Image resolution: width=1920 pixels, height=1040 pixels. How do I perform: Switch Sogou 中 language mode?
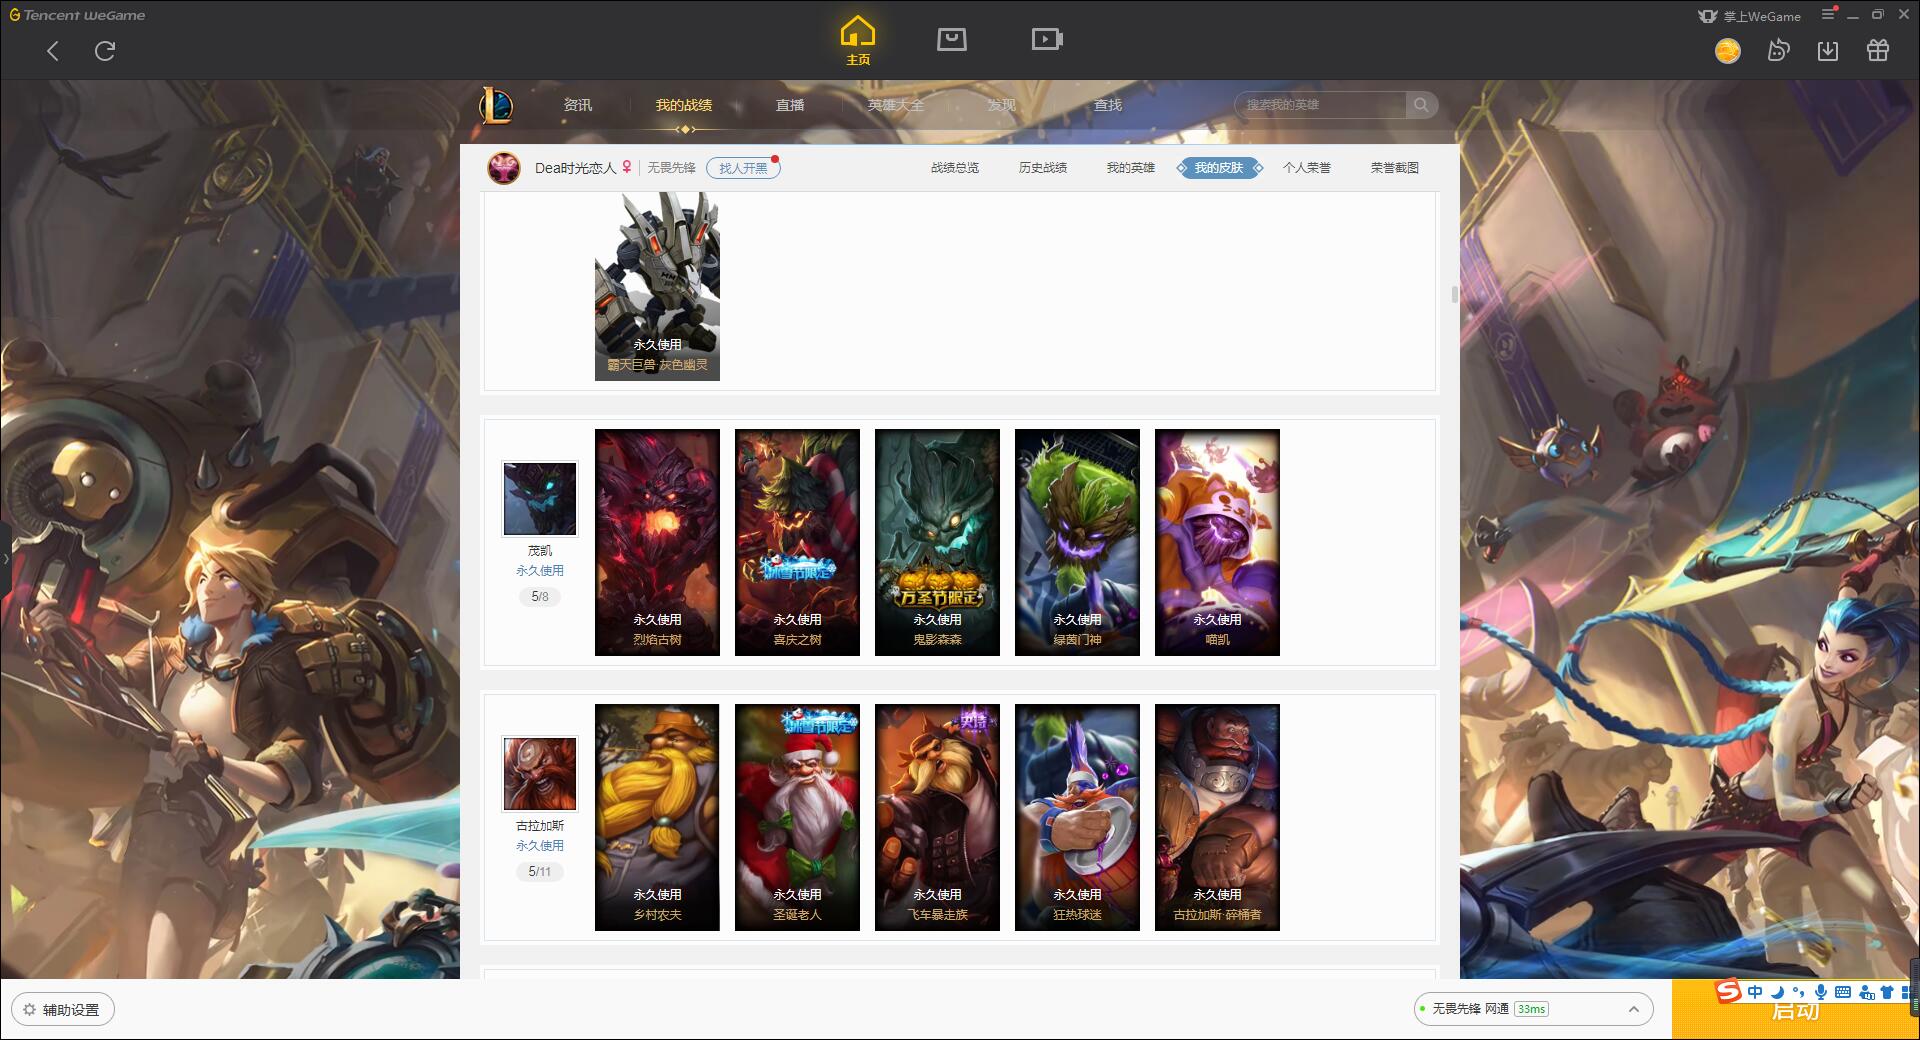(1755, 992)
